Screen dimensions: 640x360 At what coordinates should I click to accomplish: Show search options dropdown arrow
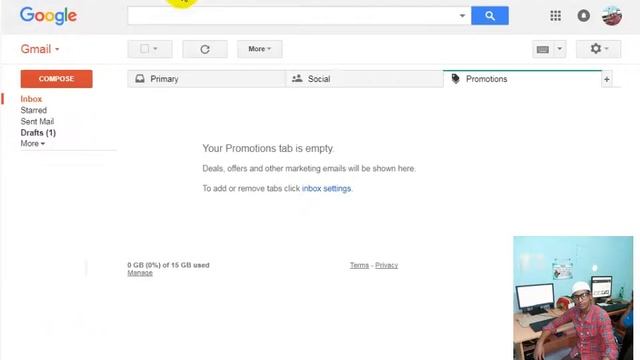tap(462, 16)
